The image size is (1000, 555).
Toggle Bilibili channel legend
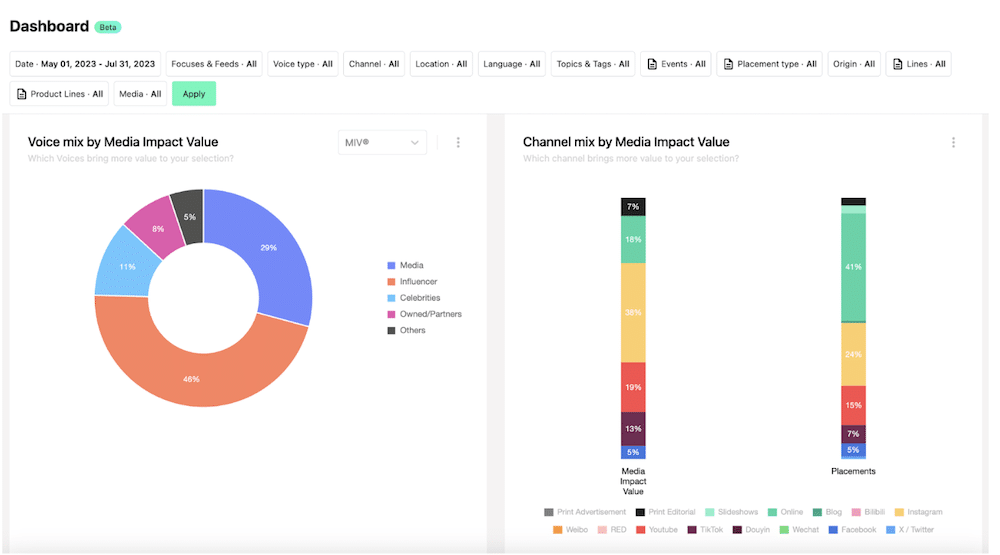[x=868, y=512]
